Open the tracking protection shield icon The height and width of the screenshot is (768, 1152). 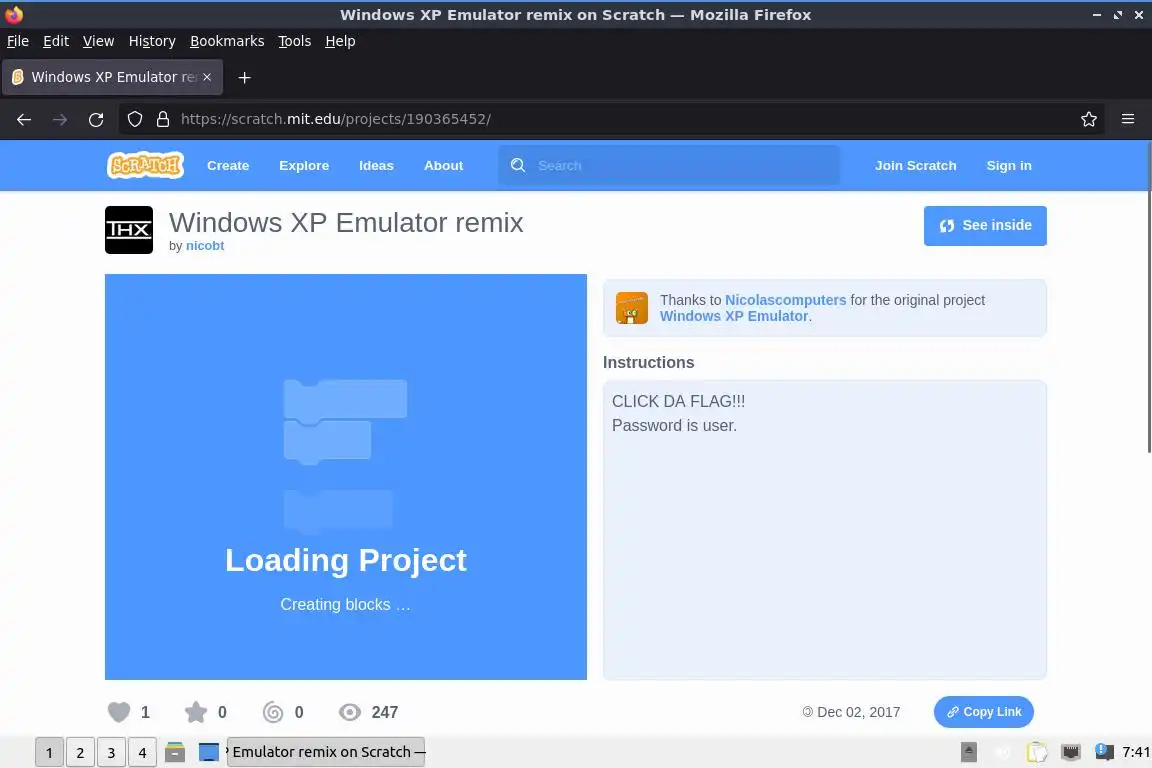click(x=135, y=119)
